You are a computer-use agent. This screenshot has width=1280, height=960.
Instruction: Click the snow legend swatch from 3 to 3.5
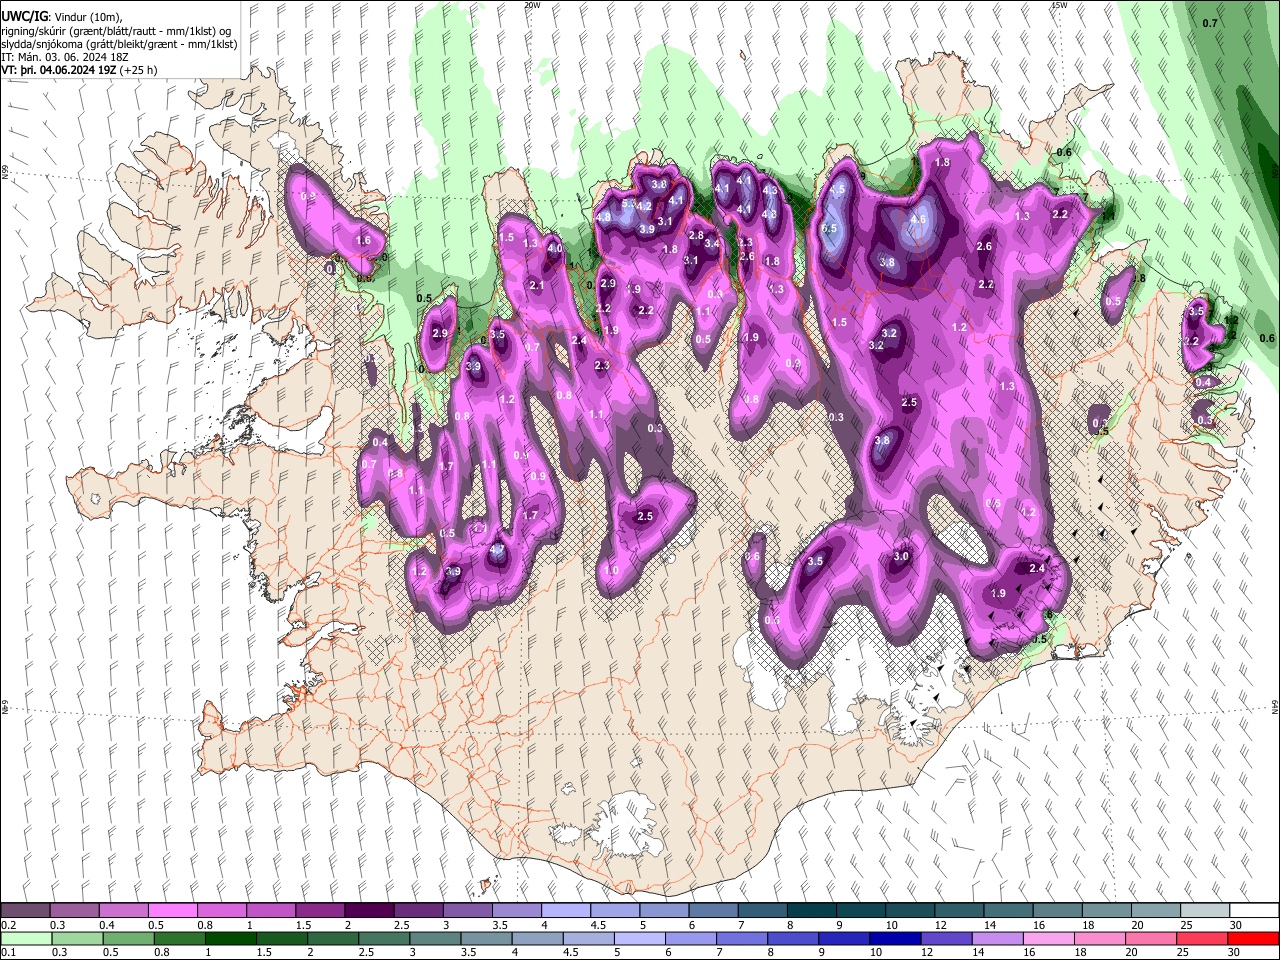point(466,910)
